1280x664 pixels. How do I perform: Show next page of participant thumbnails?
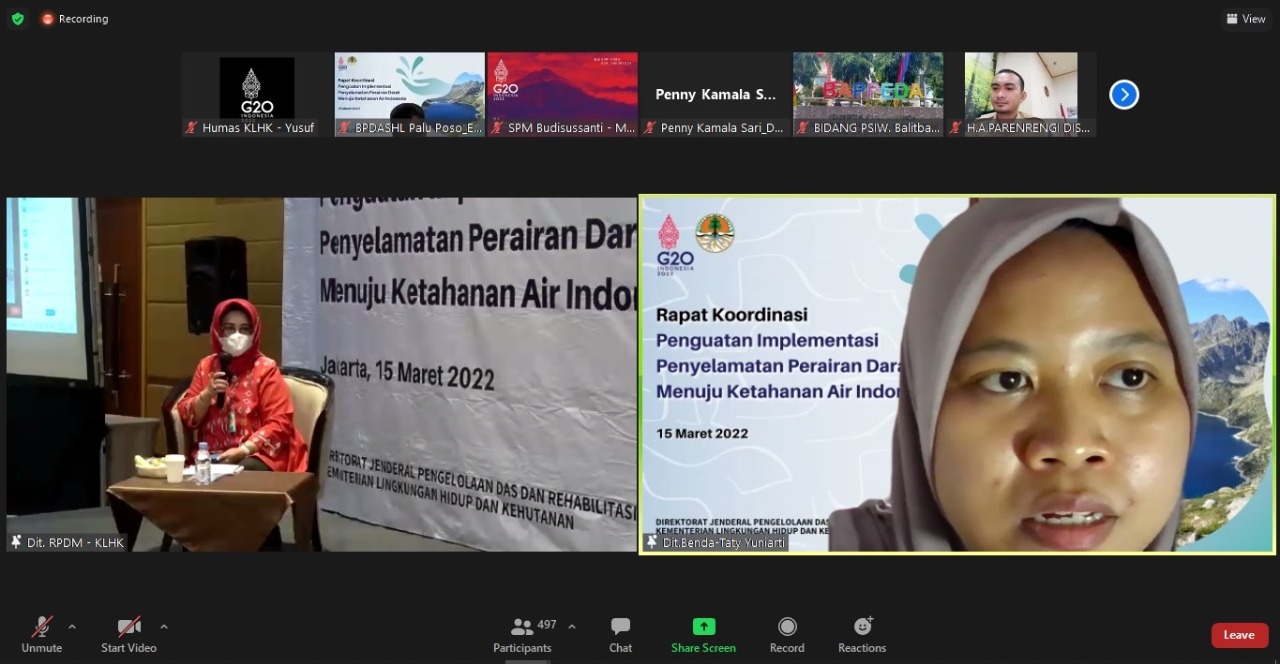[1124, 94]
